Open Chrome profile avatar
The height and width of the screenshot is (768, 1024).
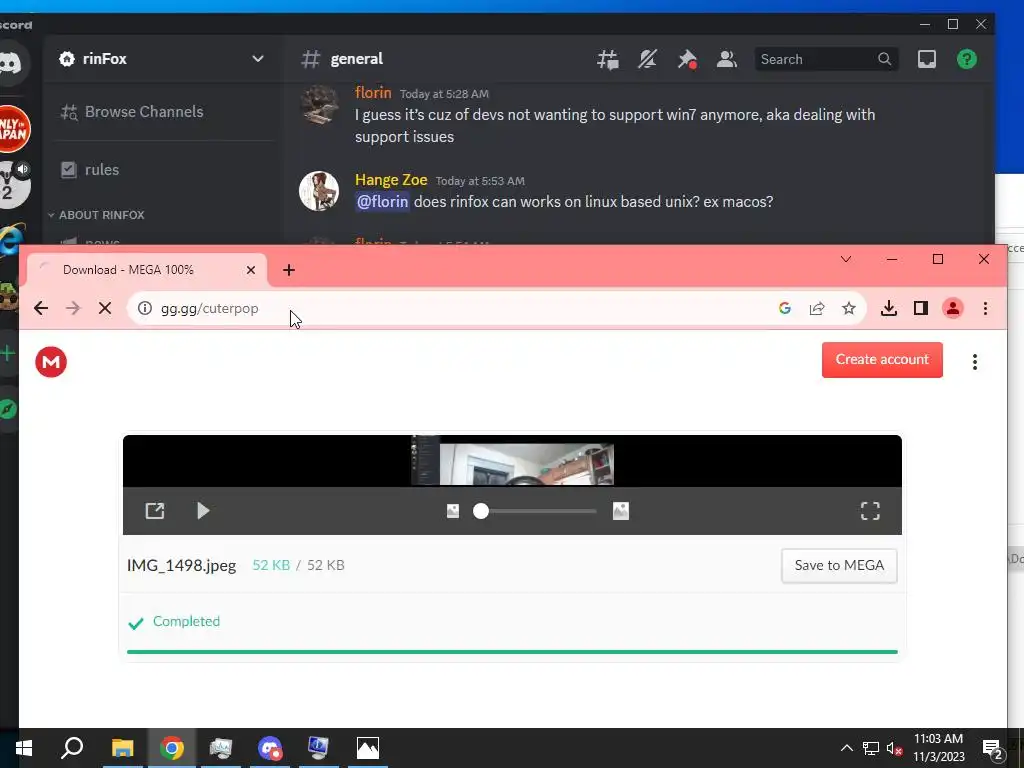point(953,308)
